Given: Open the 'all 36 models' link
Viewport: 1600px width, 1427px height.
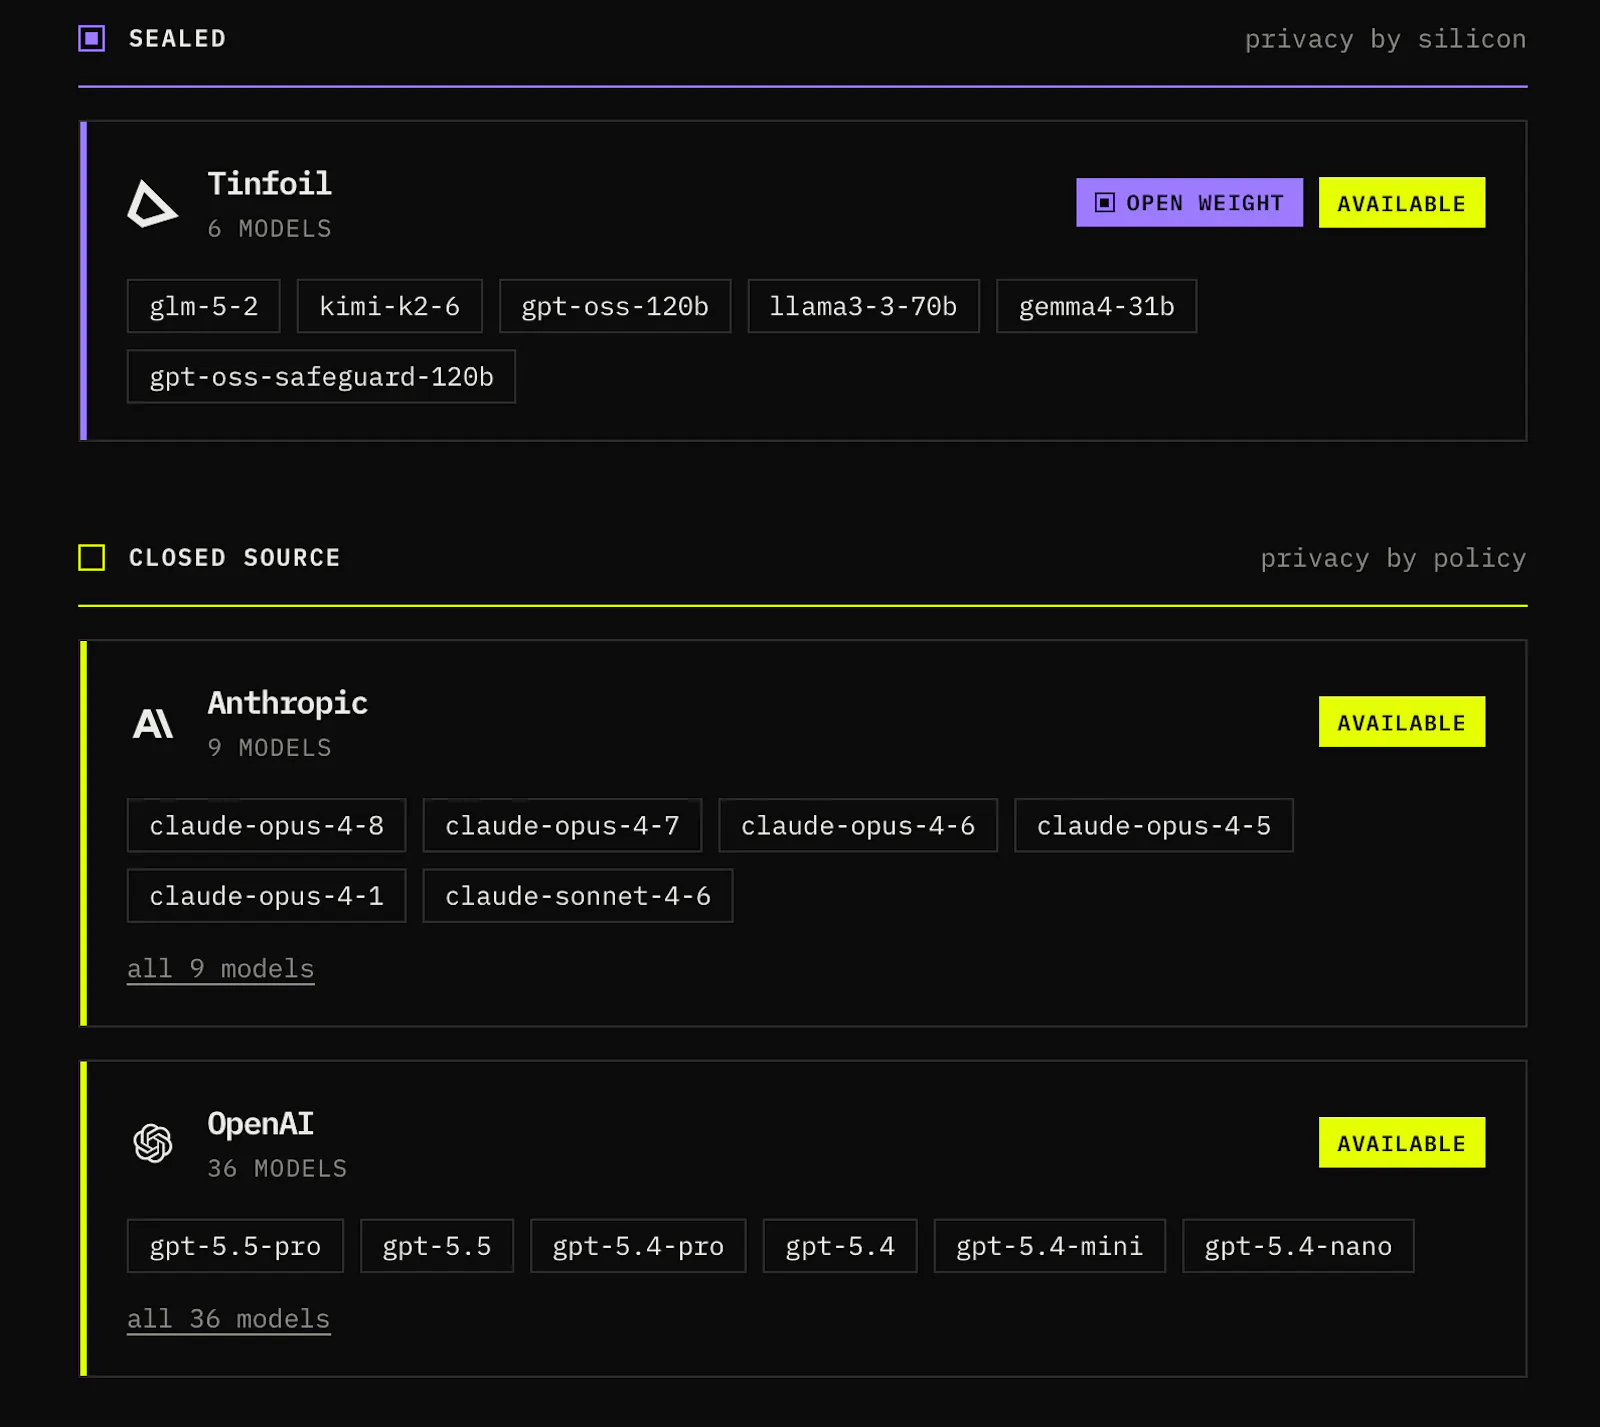Looking at the screenshot, I should click(x=229, y=1319).
